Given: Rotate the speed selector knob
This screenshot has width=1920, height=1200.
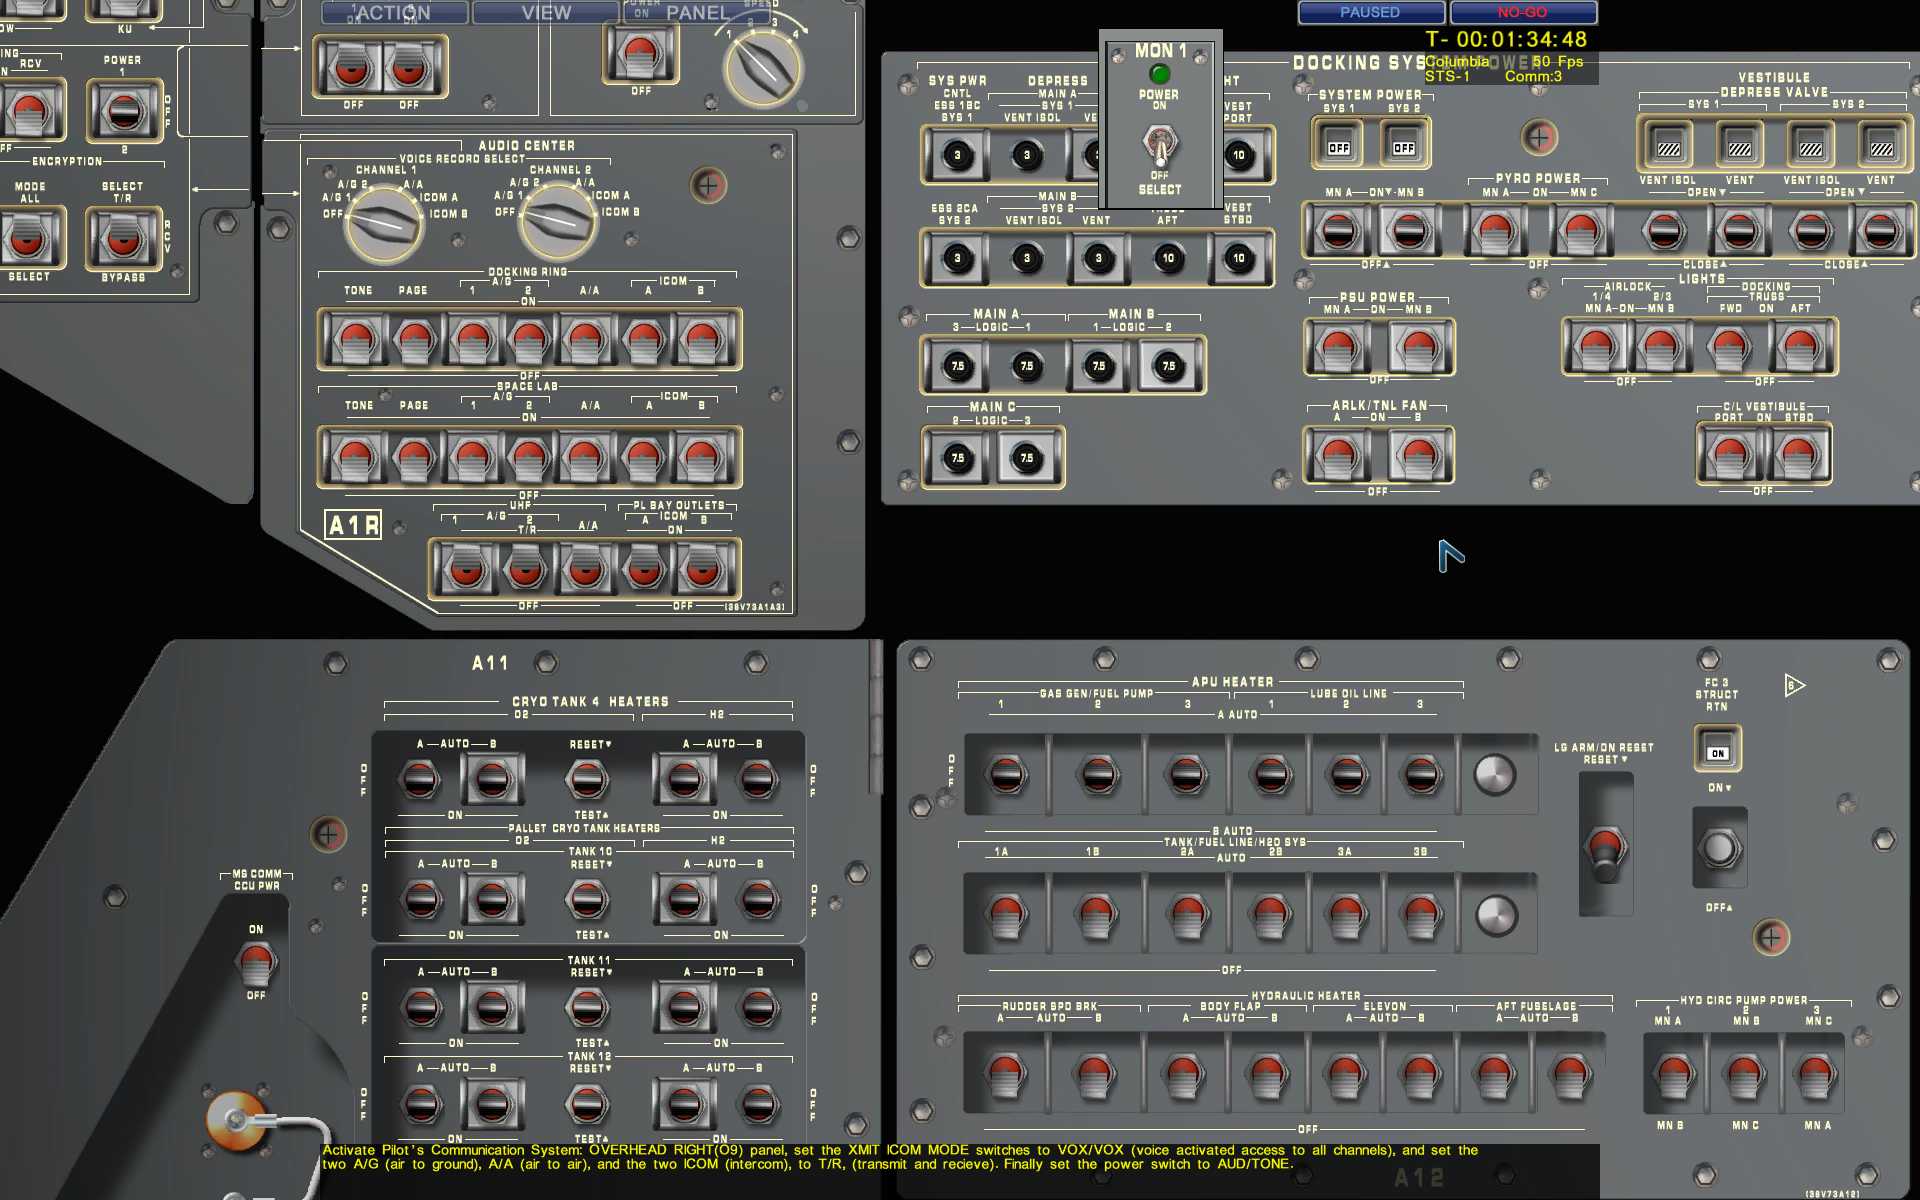Looking at the screenshot, I should (x=763, y=67).
